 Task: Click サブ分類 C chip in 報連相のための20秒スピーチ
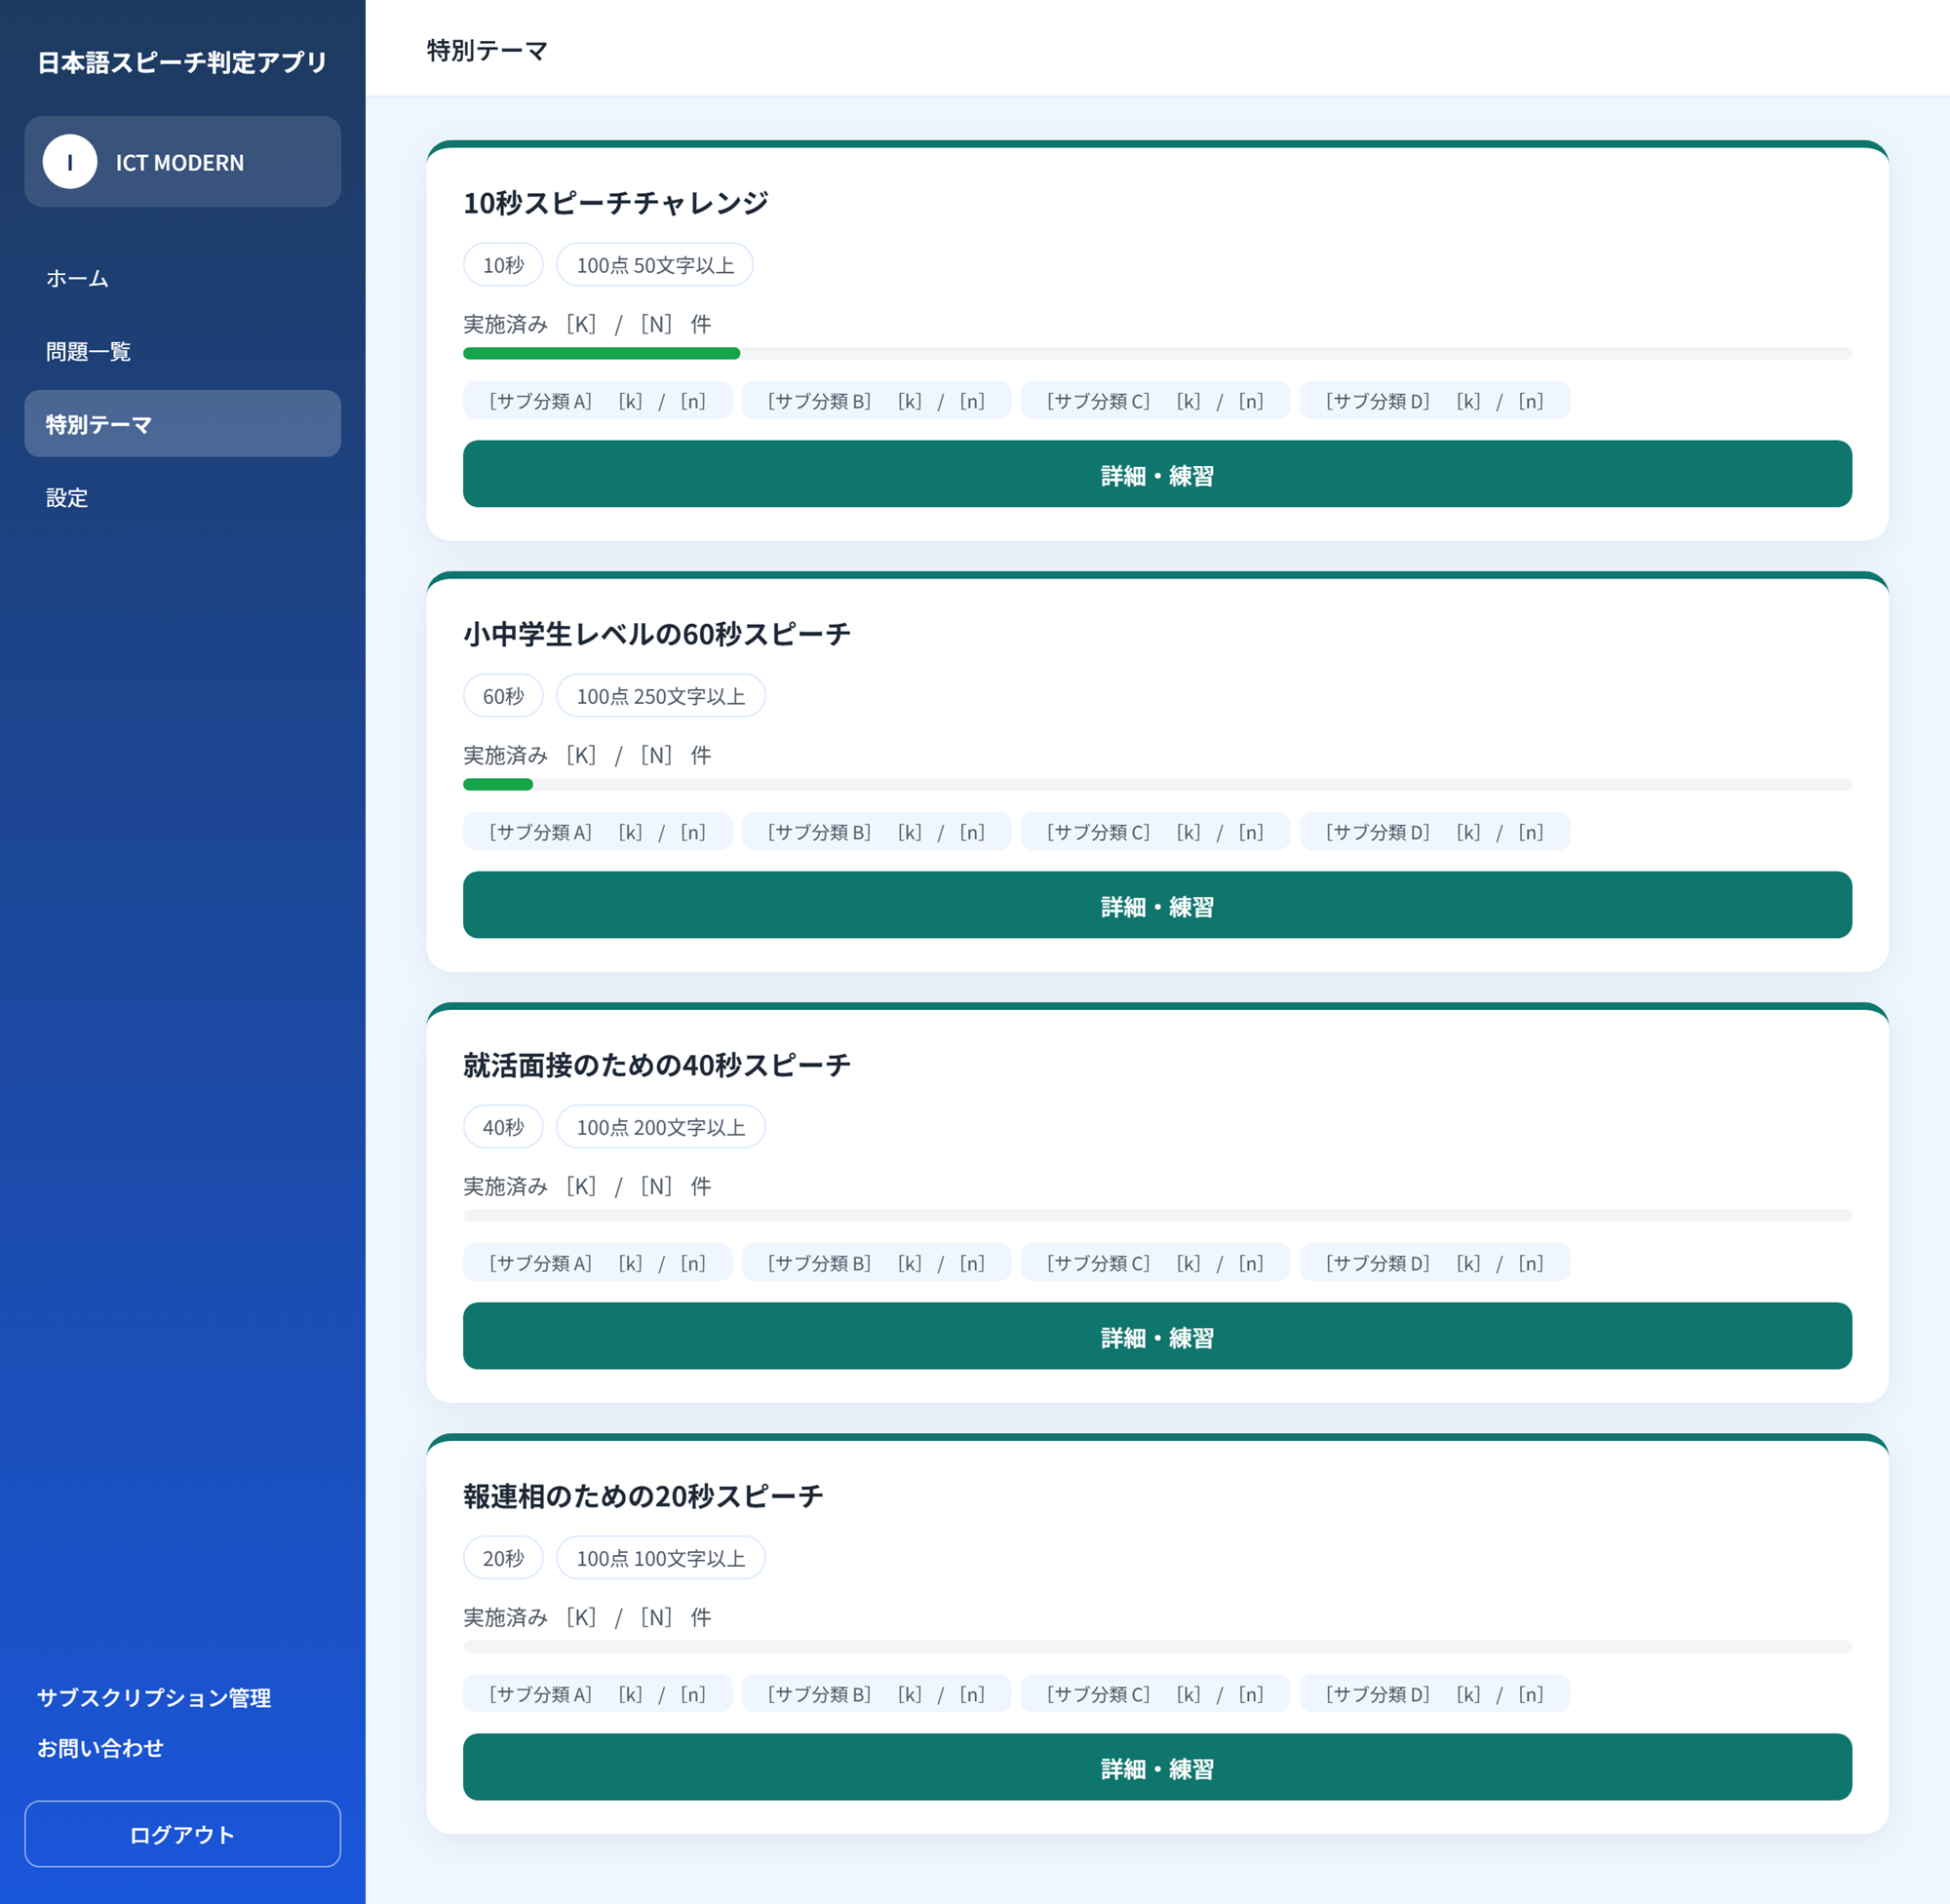(1155, 1694)
